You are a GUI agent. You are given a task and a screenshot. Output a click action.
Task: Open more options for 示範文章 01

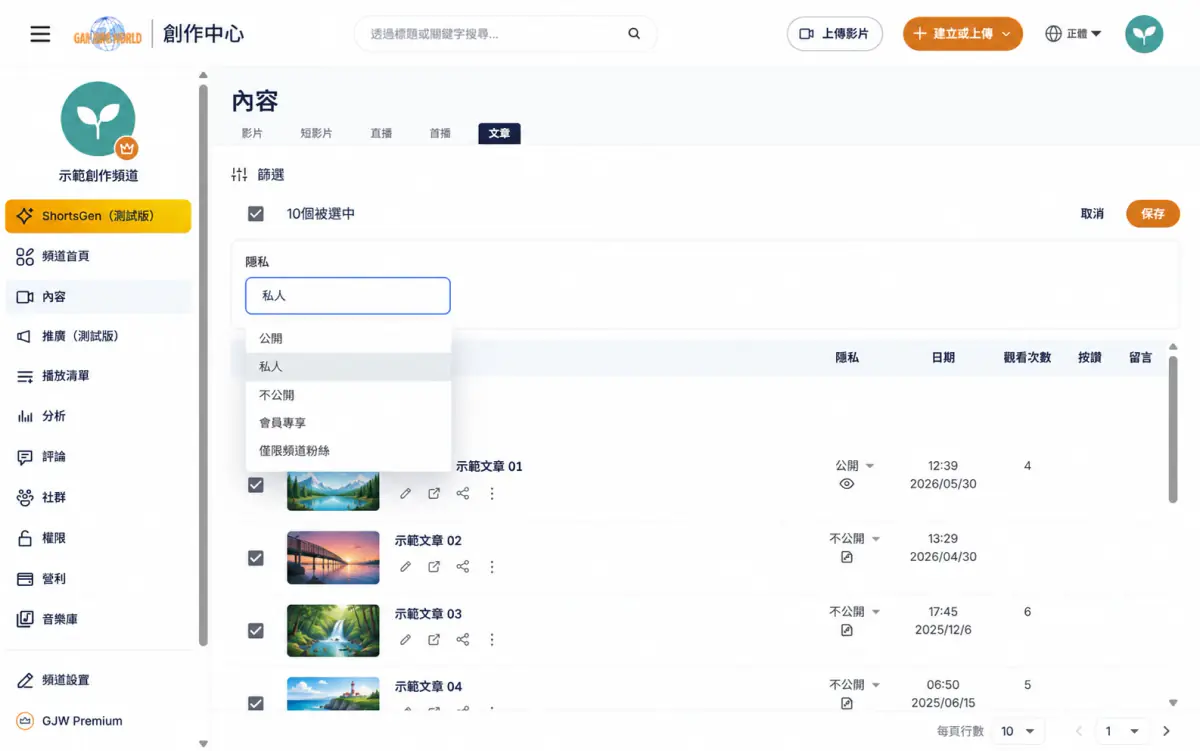click(x=492, y=494)
